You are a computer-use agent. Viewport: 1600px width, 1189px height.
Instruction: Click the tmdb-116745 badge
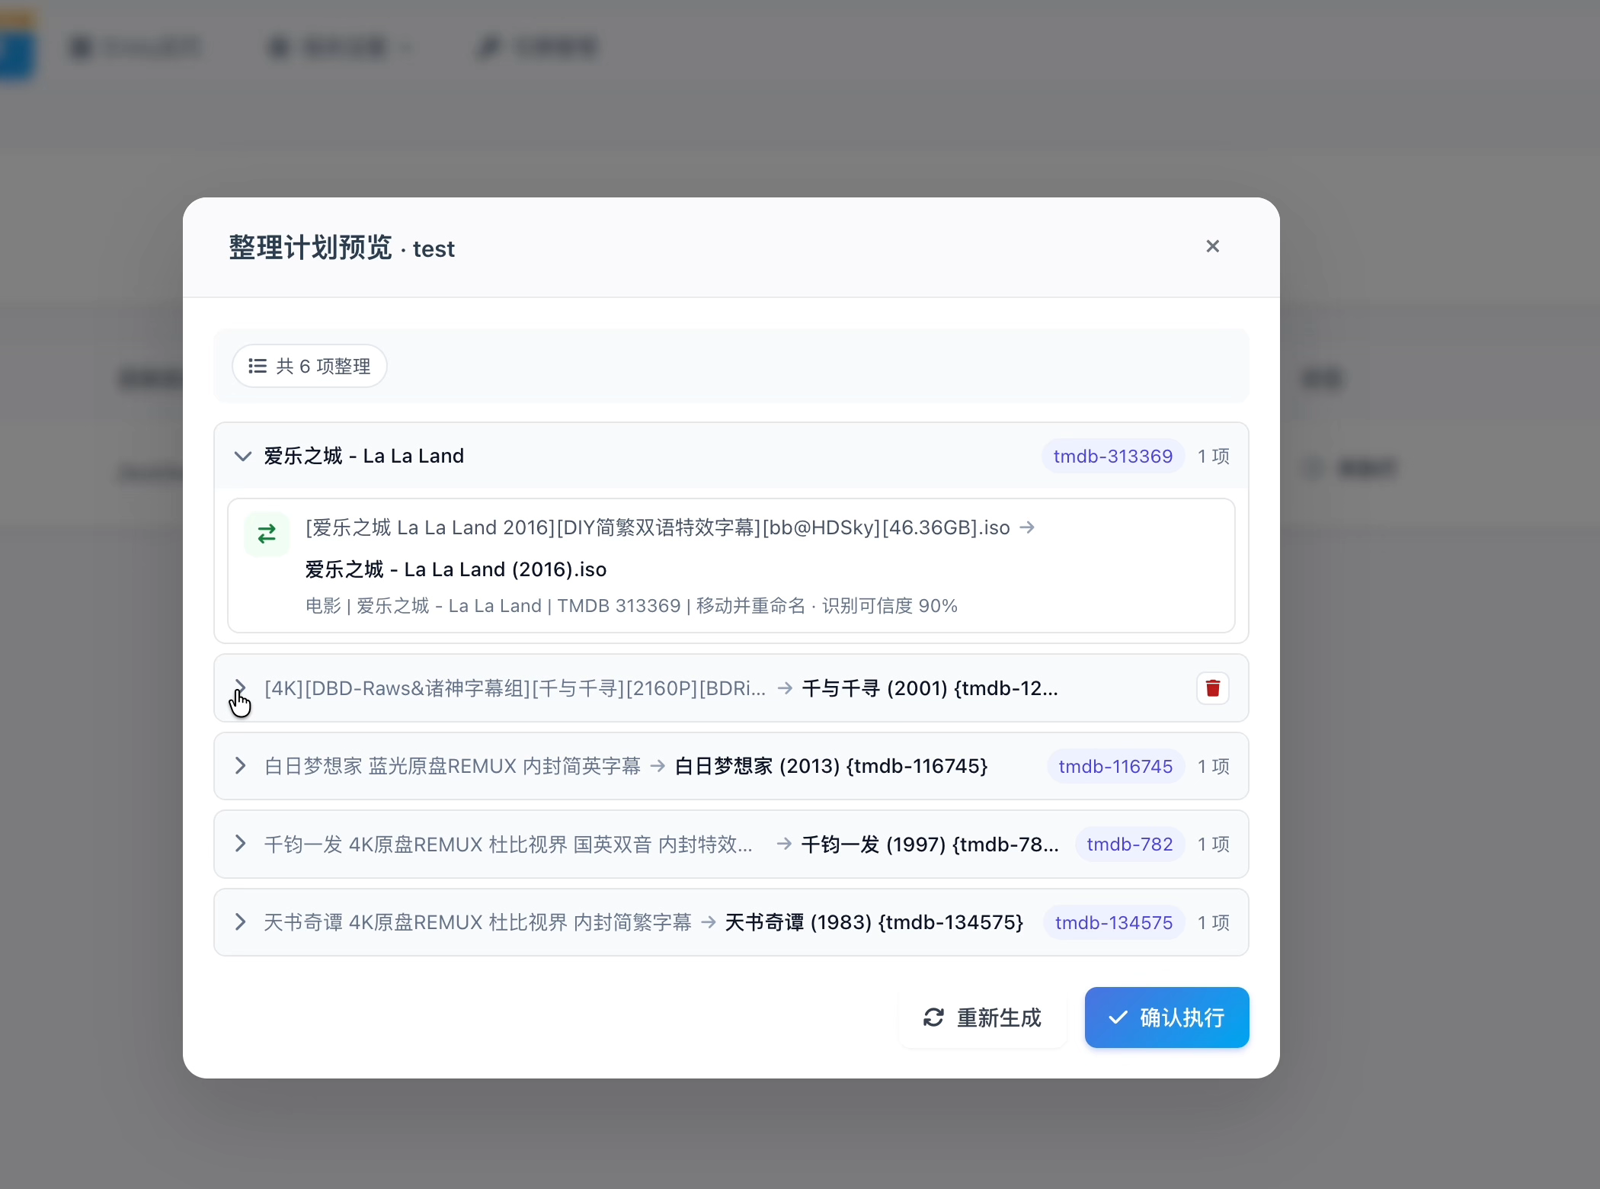pyautogui.click(x=1115, y=766)
